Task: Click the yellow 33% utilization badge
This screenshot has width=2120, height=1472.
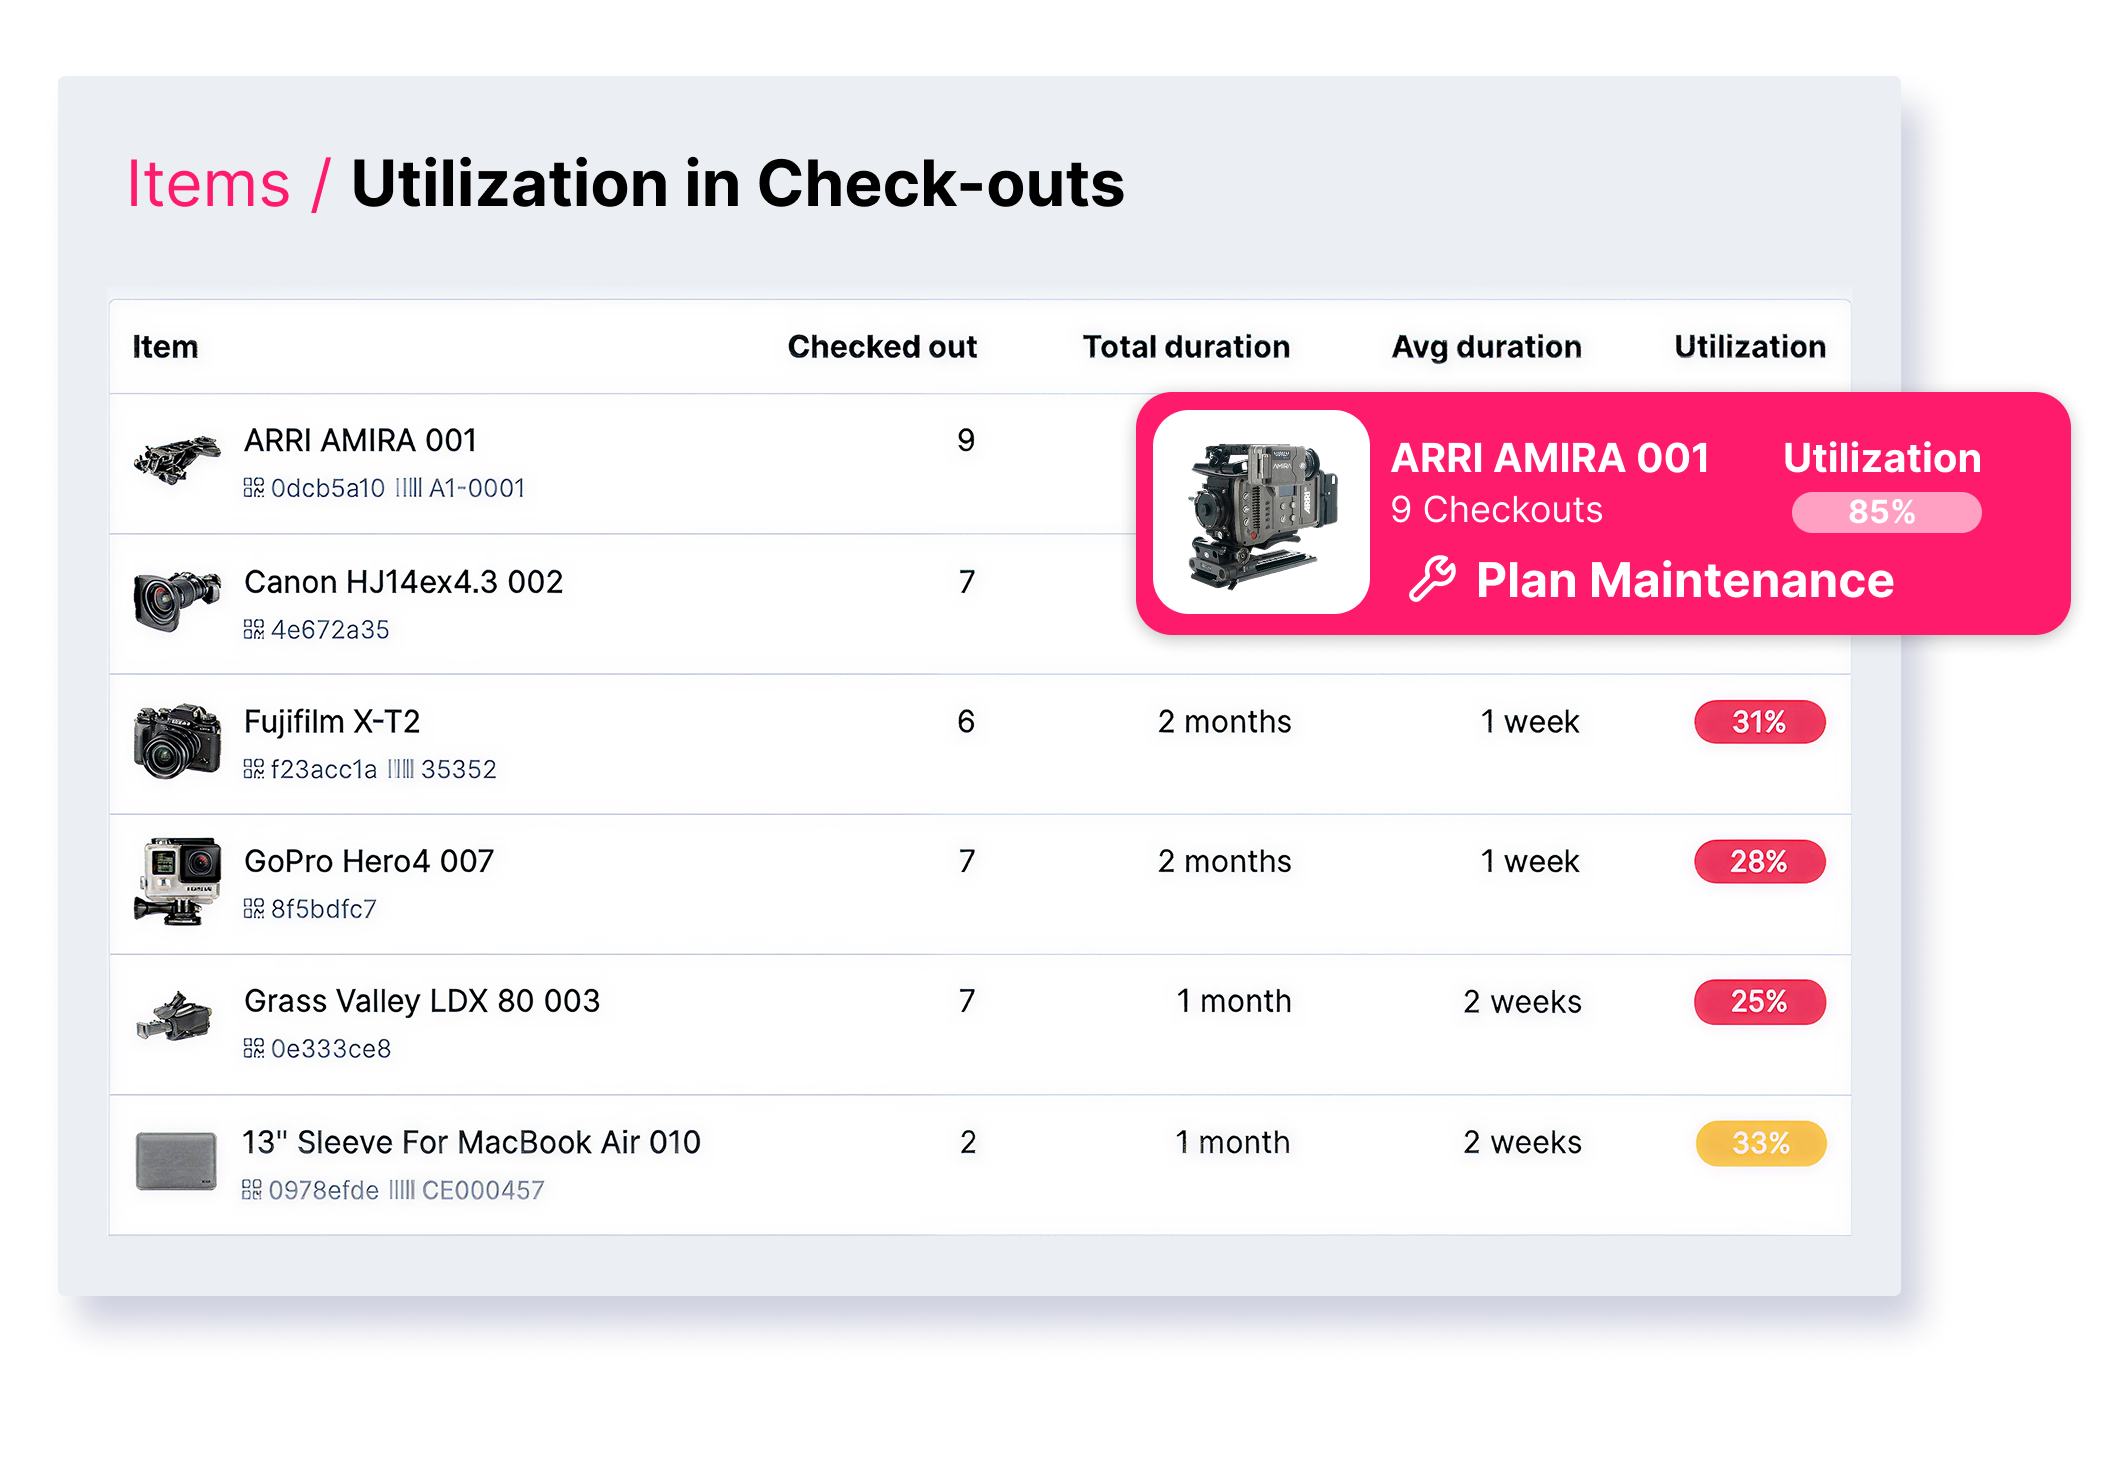Action: coord(1760,1143)
